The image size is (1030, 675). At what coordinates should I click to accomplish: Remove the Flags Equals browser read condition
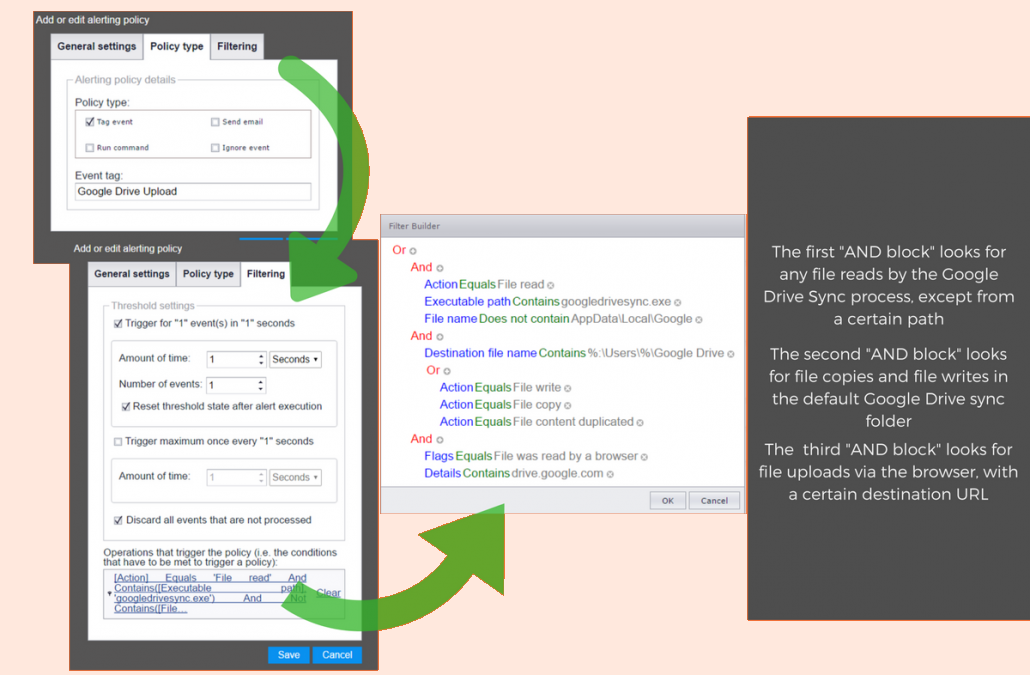point(644,457)
